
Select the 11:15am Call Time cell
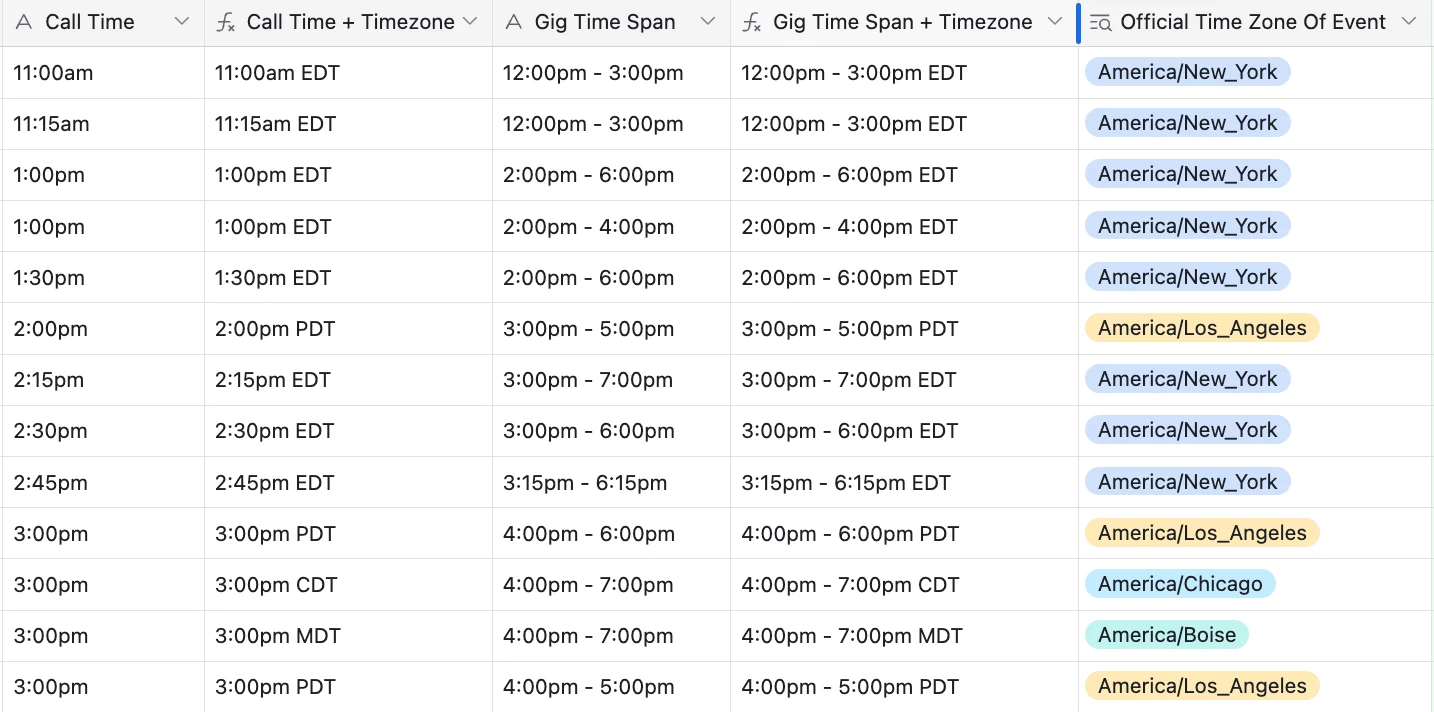[x=103, y=124]
